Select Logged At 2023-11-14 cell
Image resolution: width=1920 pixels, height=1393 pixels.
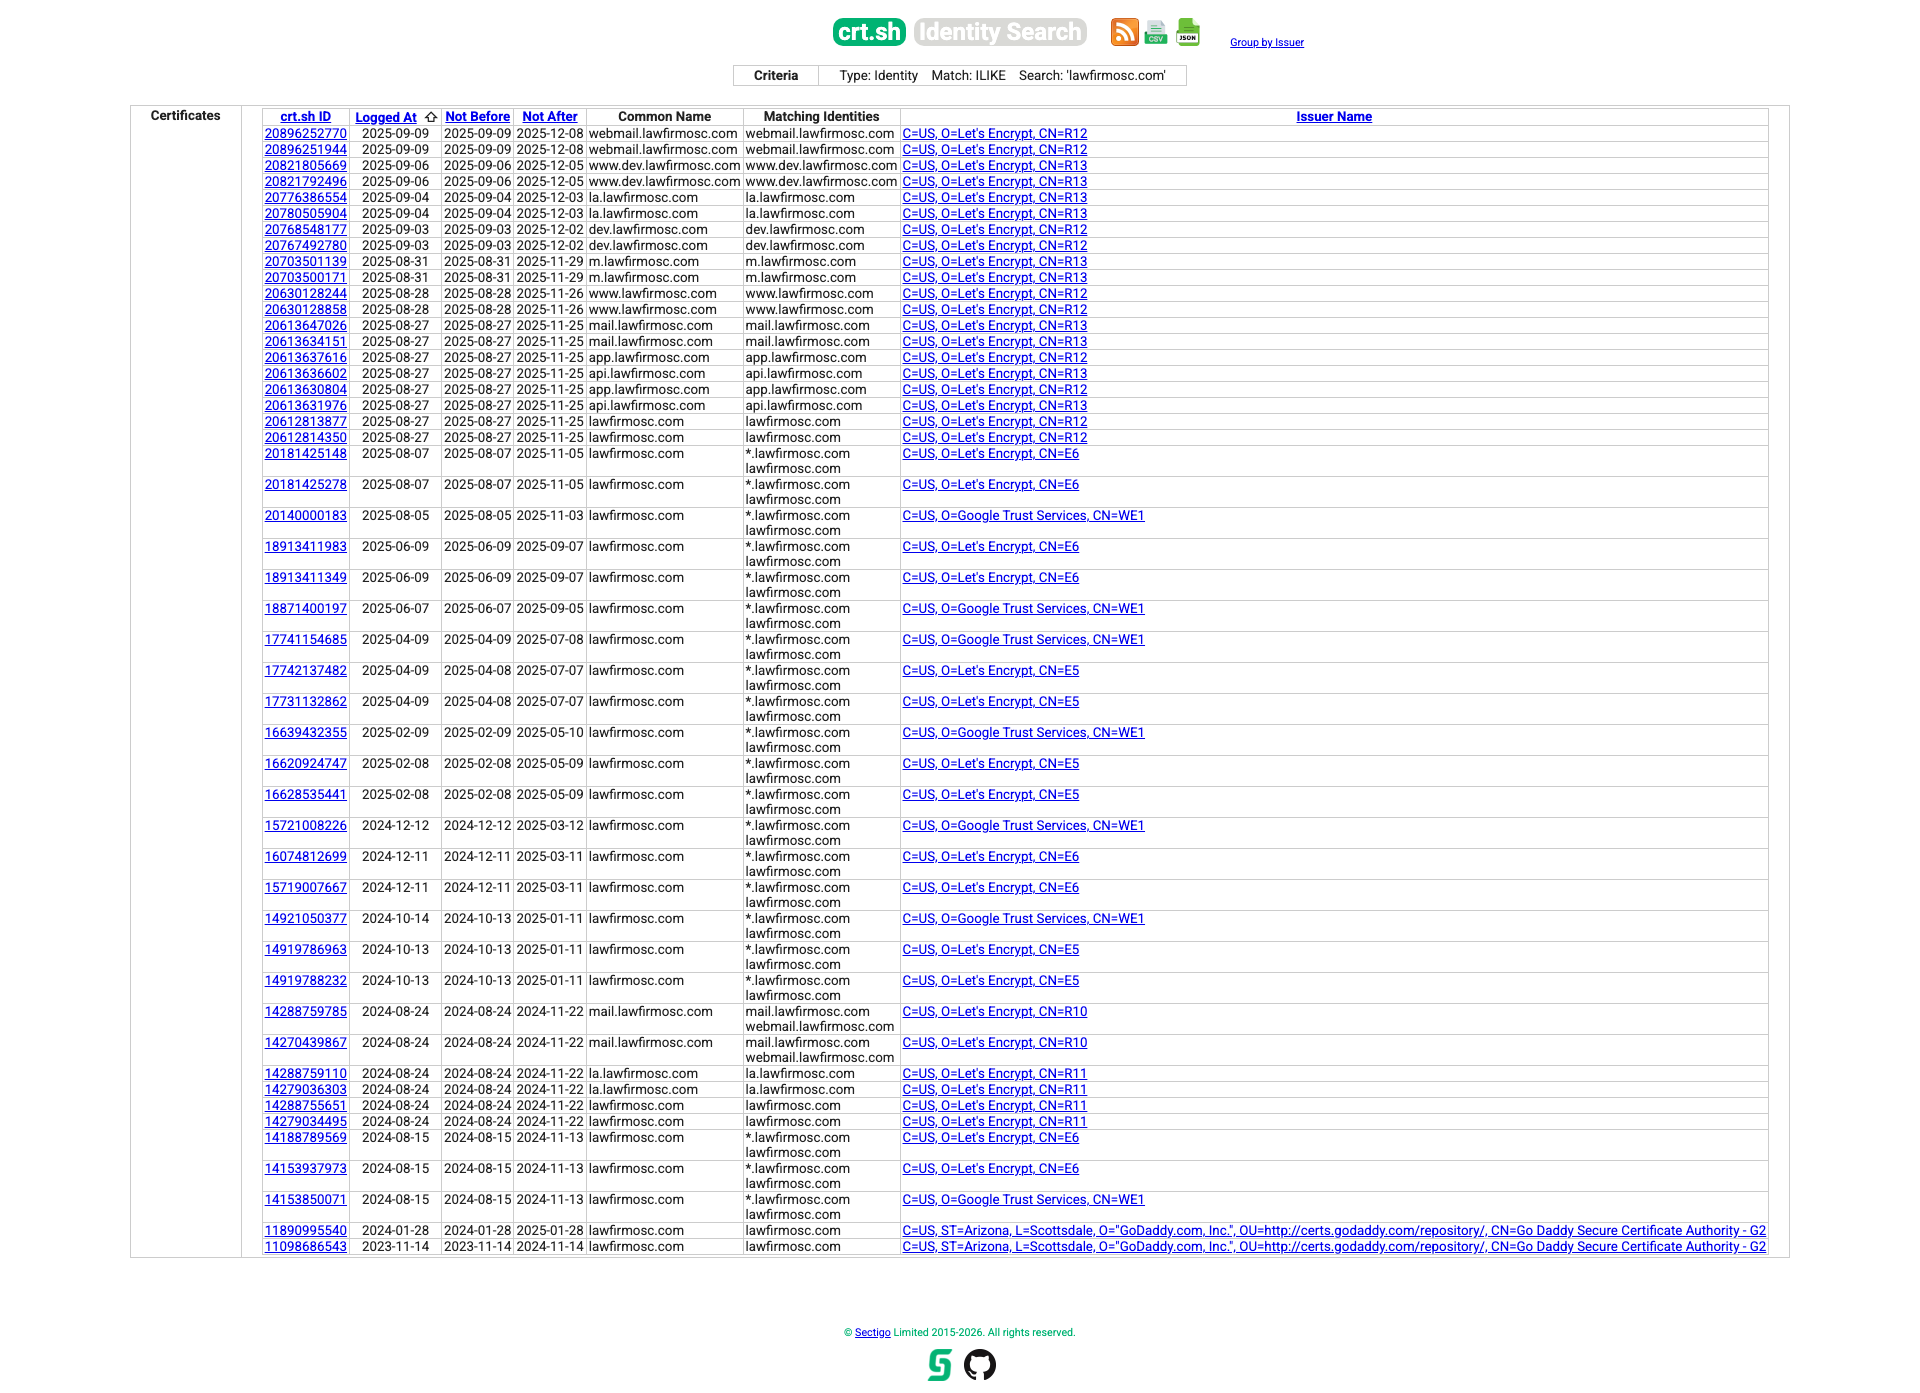point(395,1246)
